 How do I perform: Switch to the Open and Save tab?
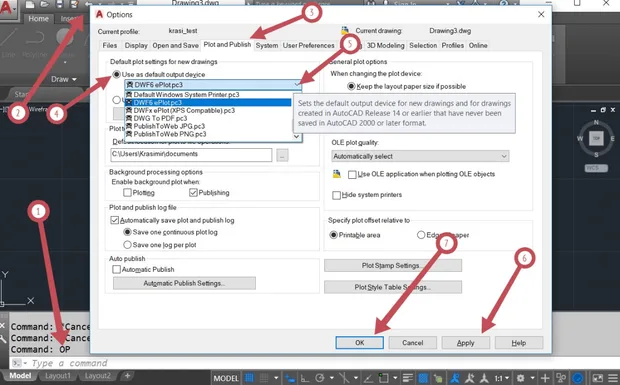175,45
